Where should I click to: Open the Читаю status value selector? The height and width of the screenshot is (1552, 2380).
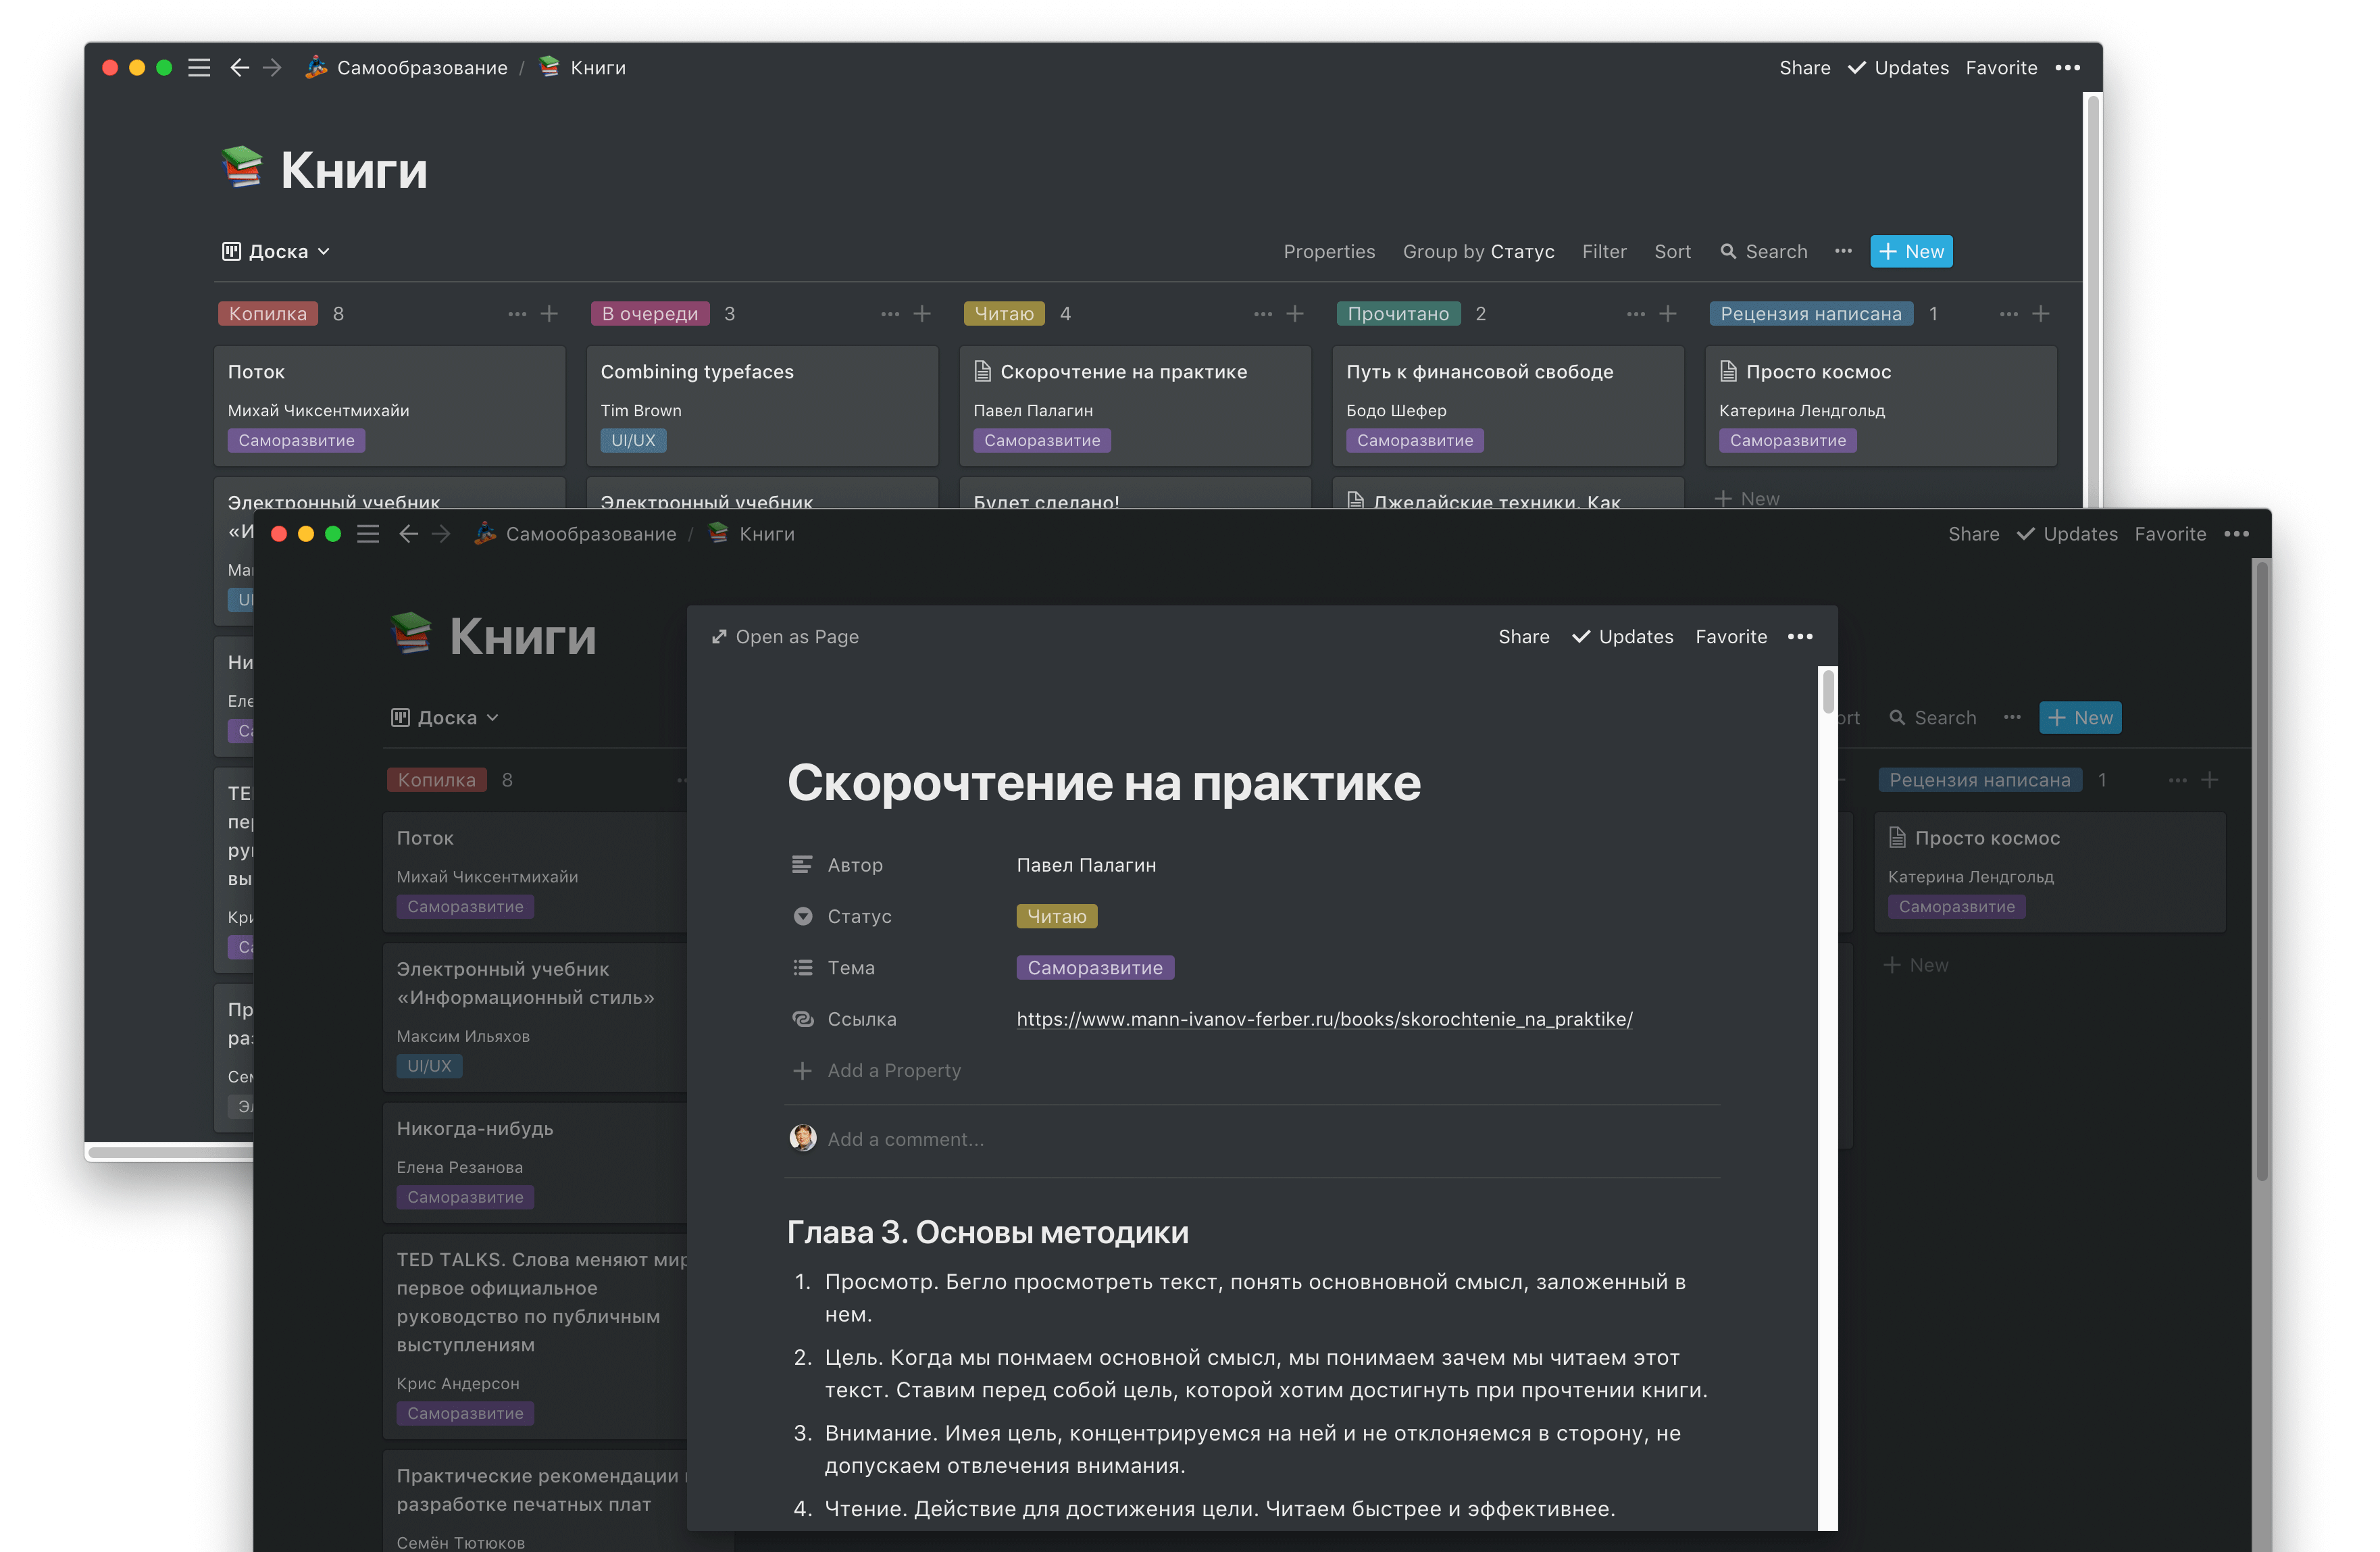[1056, 917]
